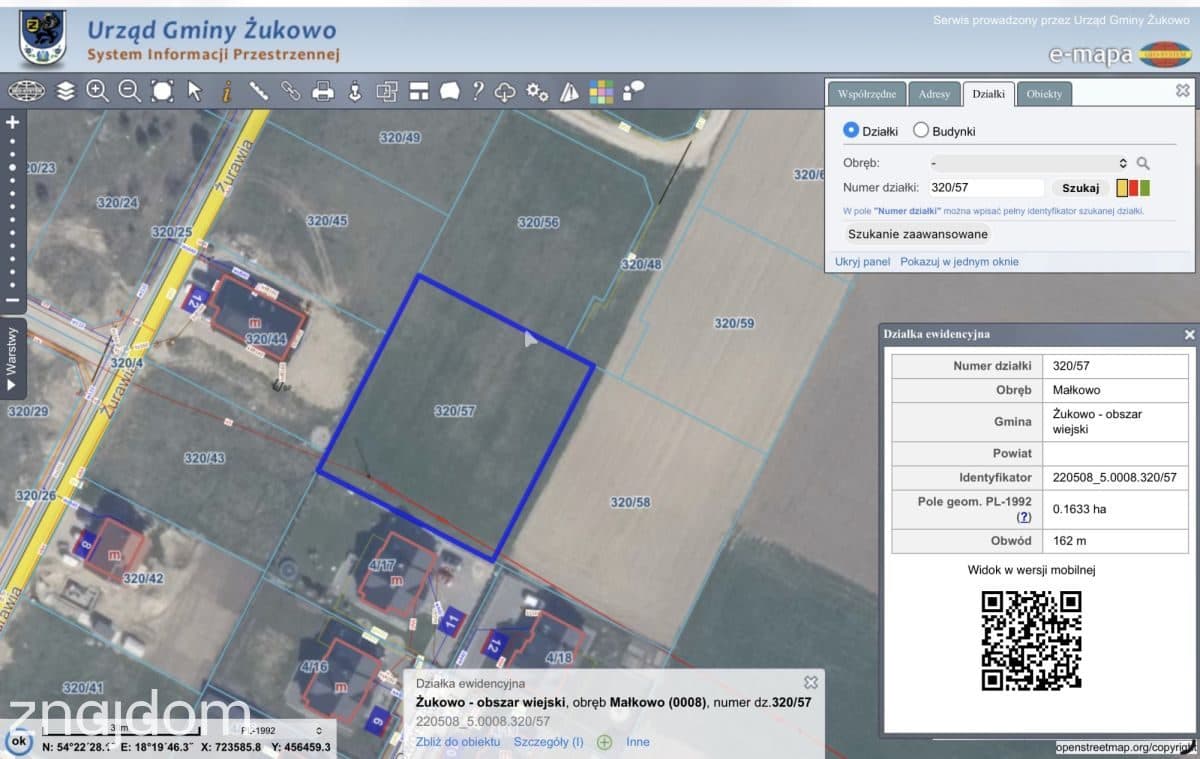1200x759 pixels.
Task: Open Szczegóły (I) parcel details link
Action: 548,741
